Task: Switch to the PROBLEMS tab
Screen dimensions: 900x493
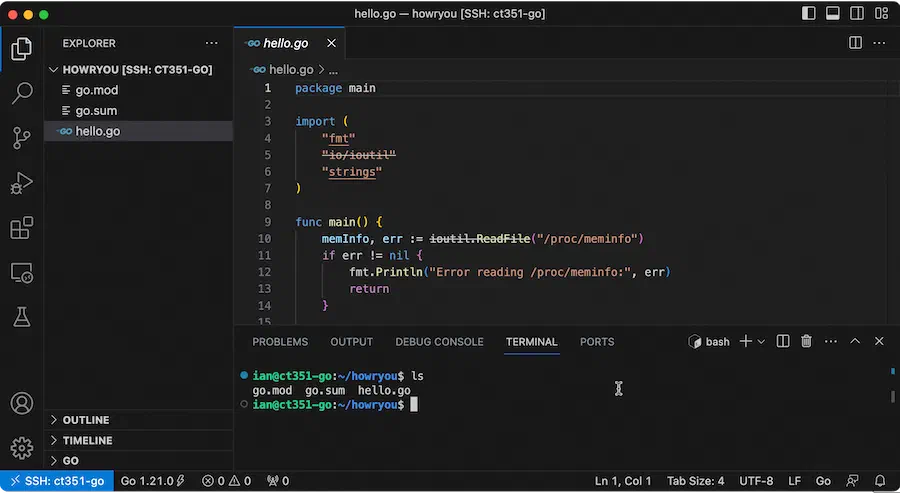Action: 280,341
